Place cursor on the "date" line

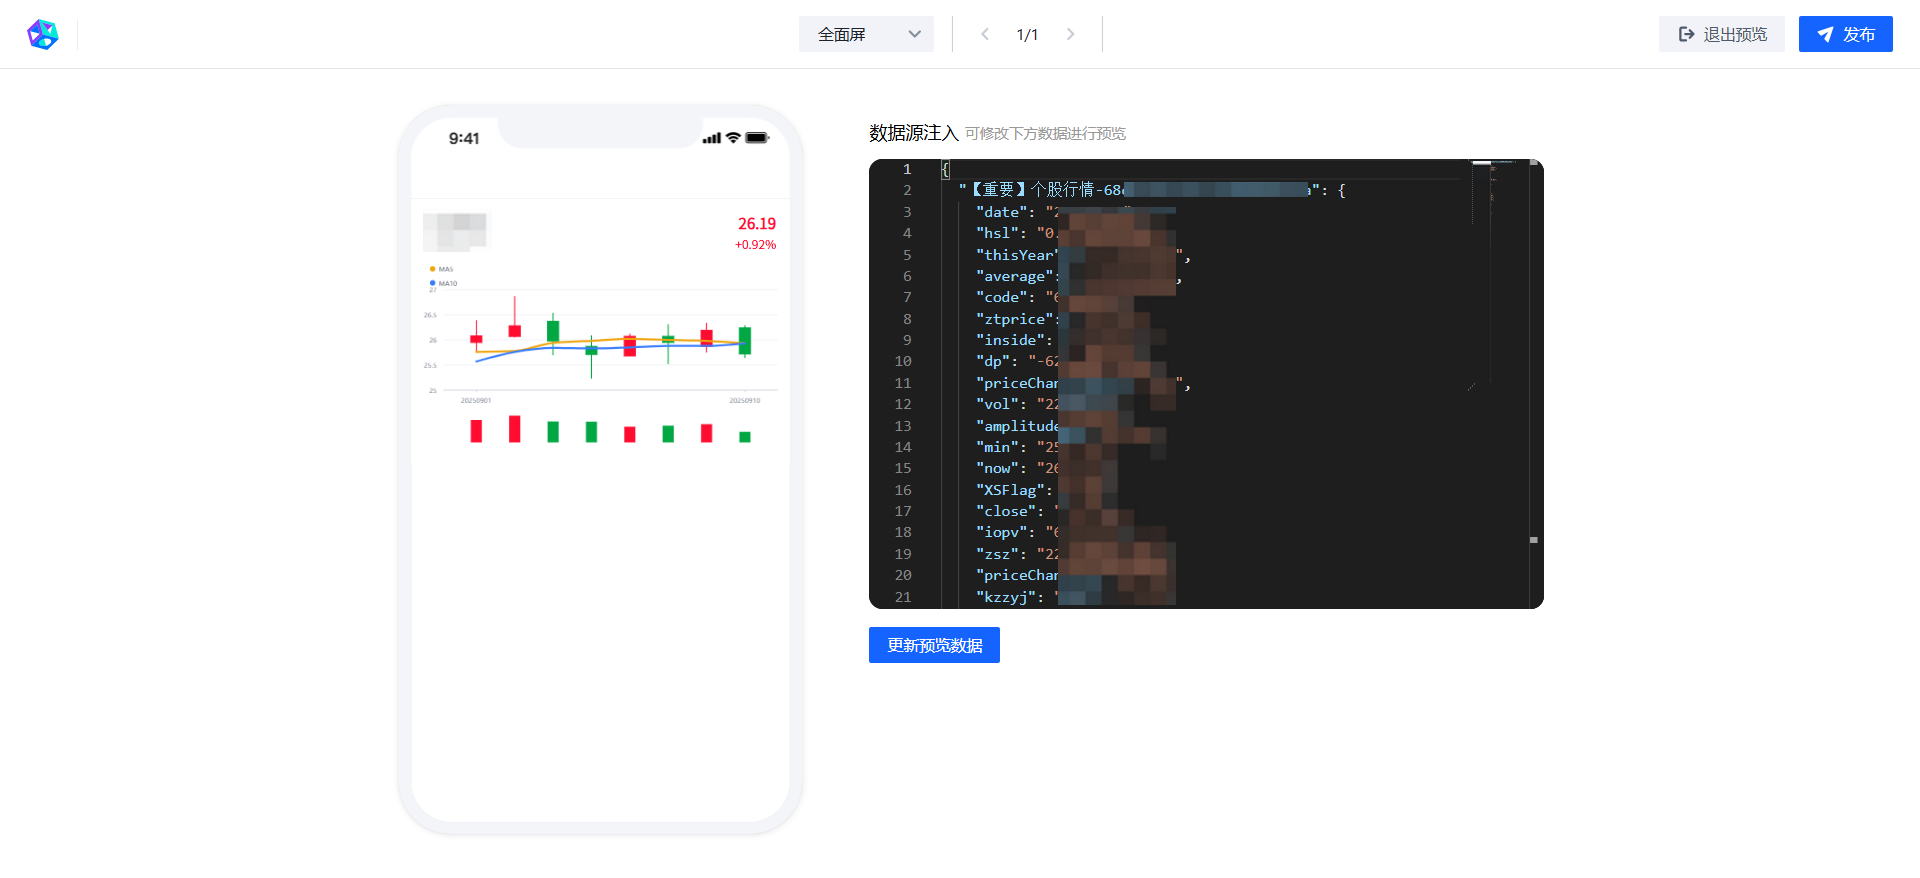[x=1002, y=212]
